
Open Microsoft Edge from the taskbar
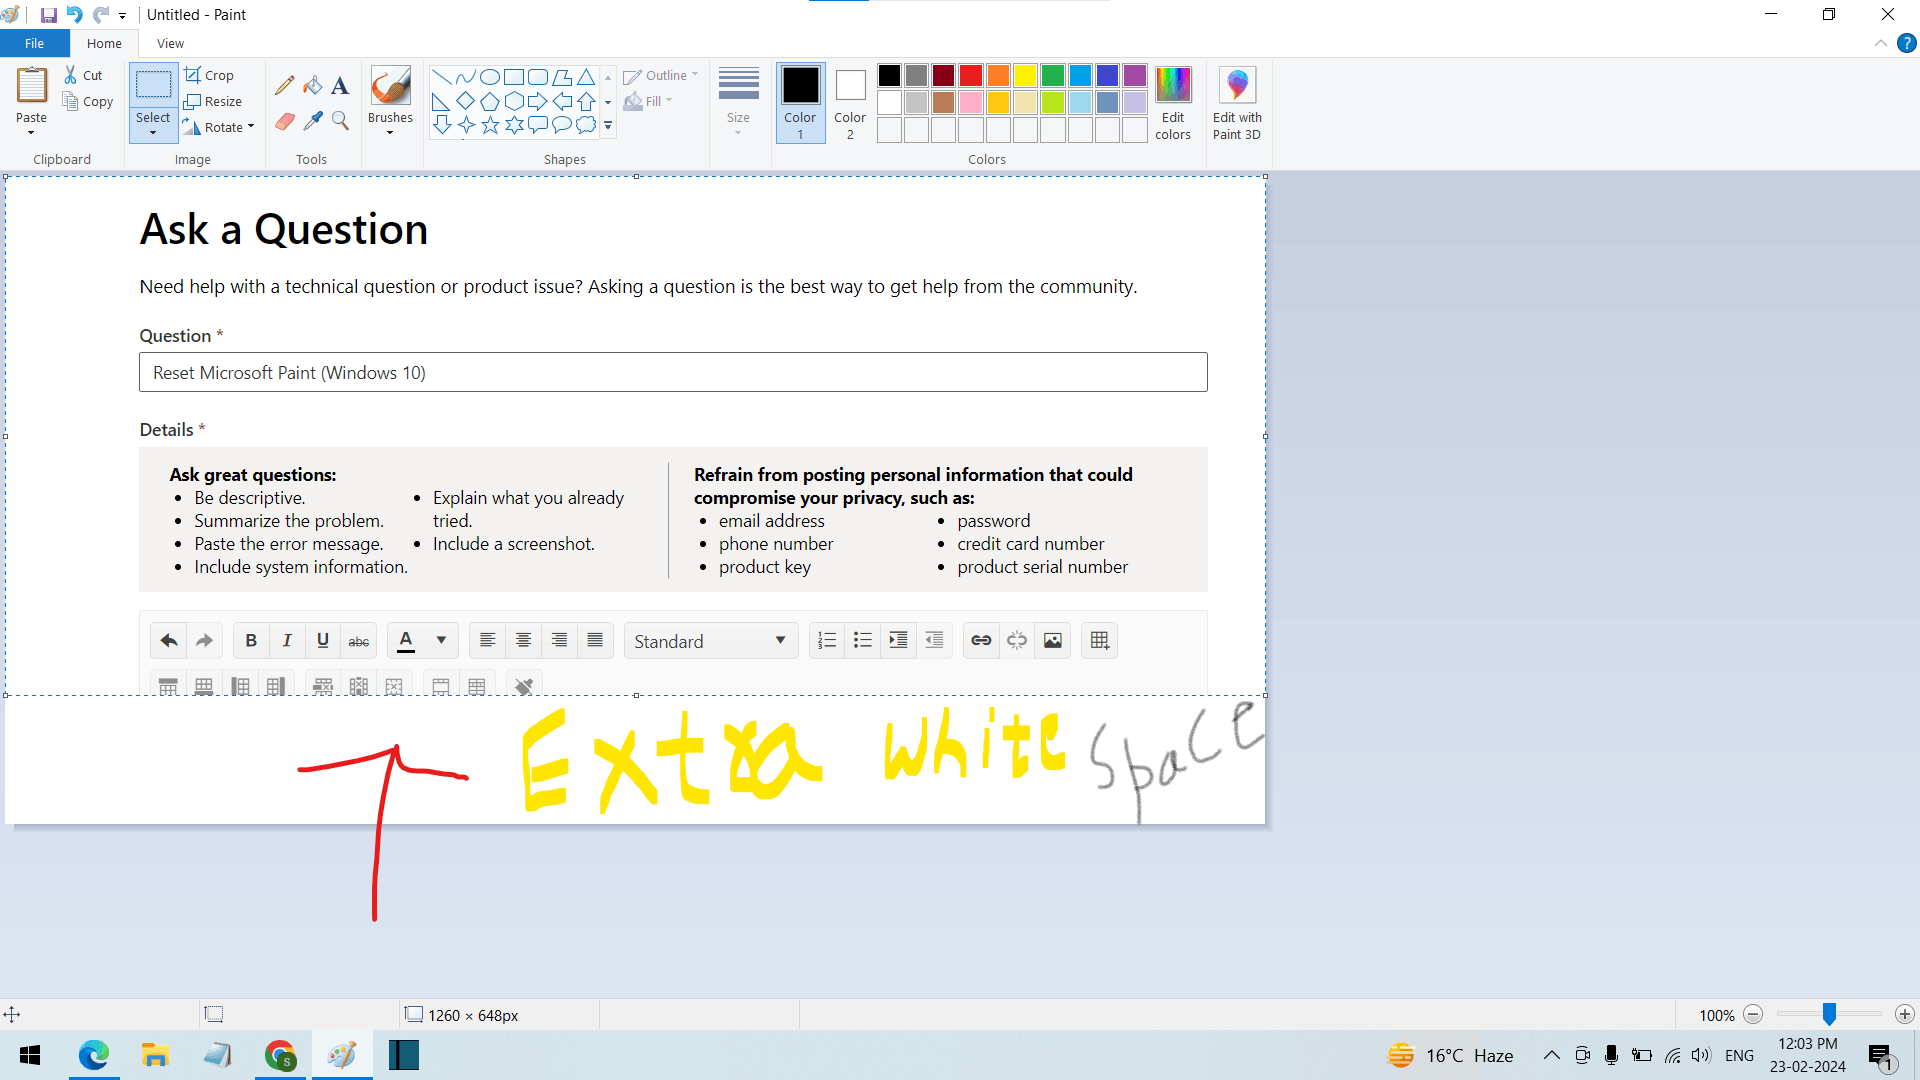pyautogui.click(x=94, y=1055)
